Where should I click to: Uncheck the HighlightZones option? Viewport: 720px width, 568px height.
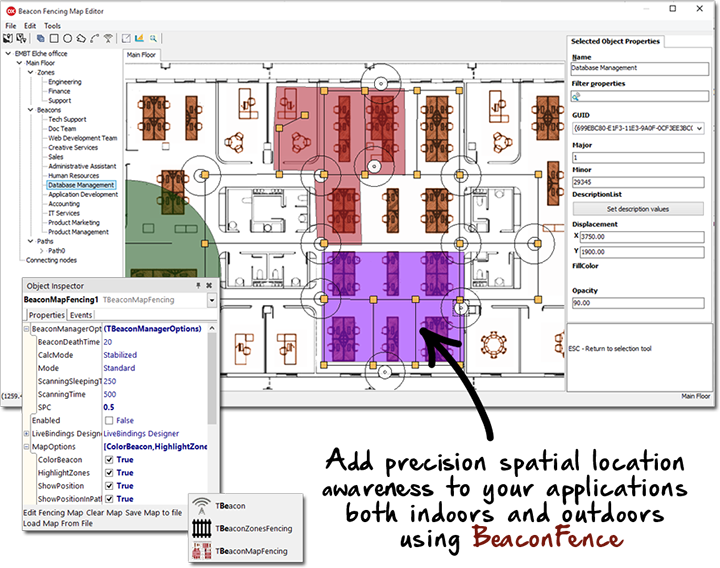109,473
